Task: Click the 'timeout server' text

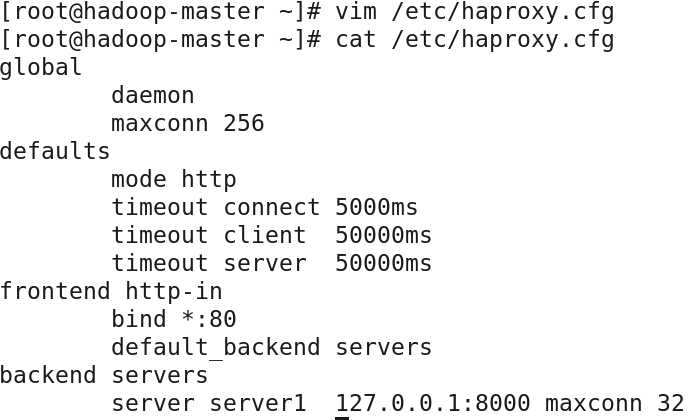Action: pos(208,264)
